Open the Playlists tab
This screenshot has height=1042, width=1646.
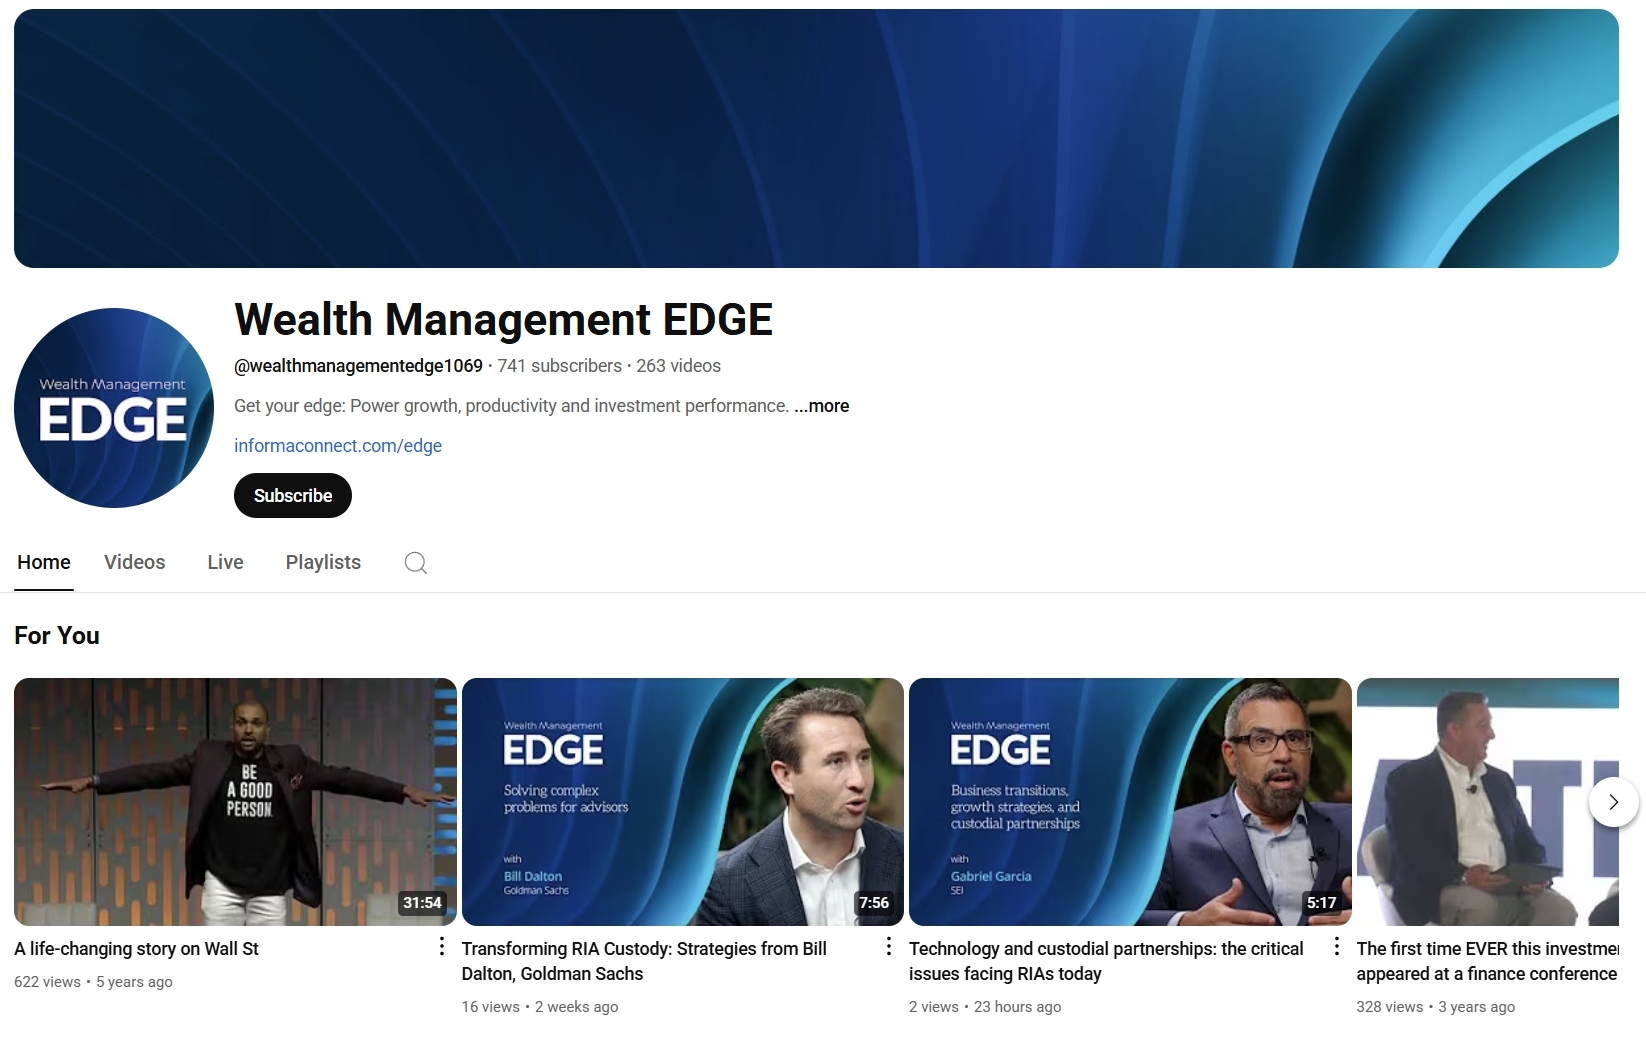coord(322,562)
